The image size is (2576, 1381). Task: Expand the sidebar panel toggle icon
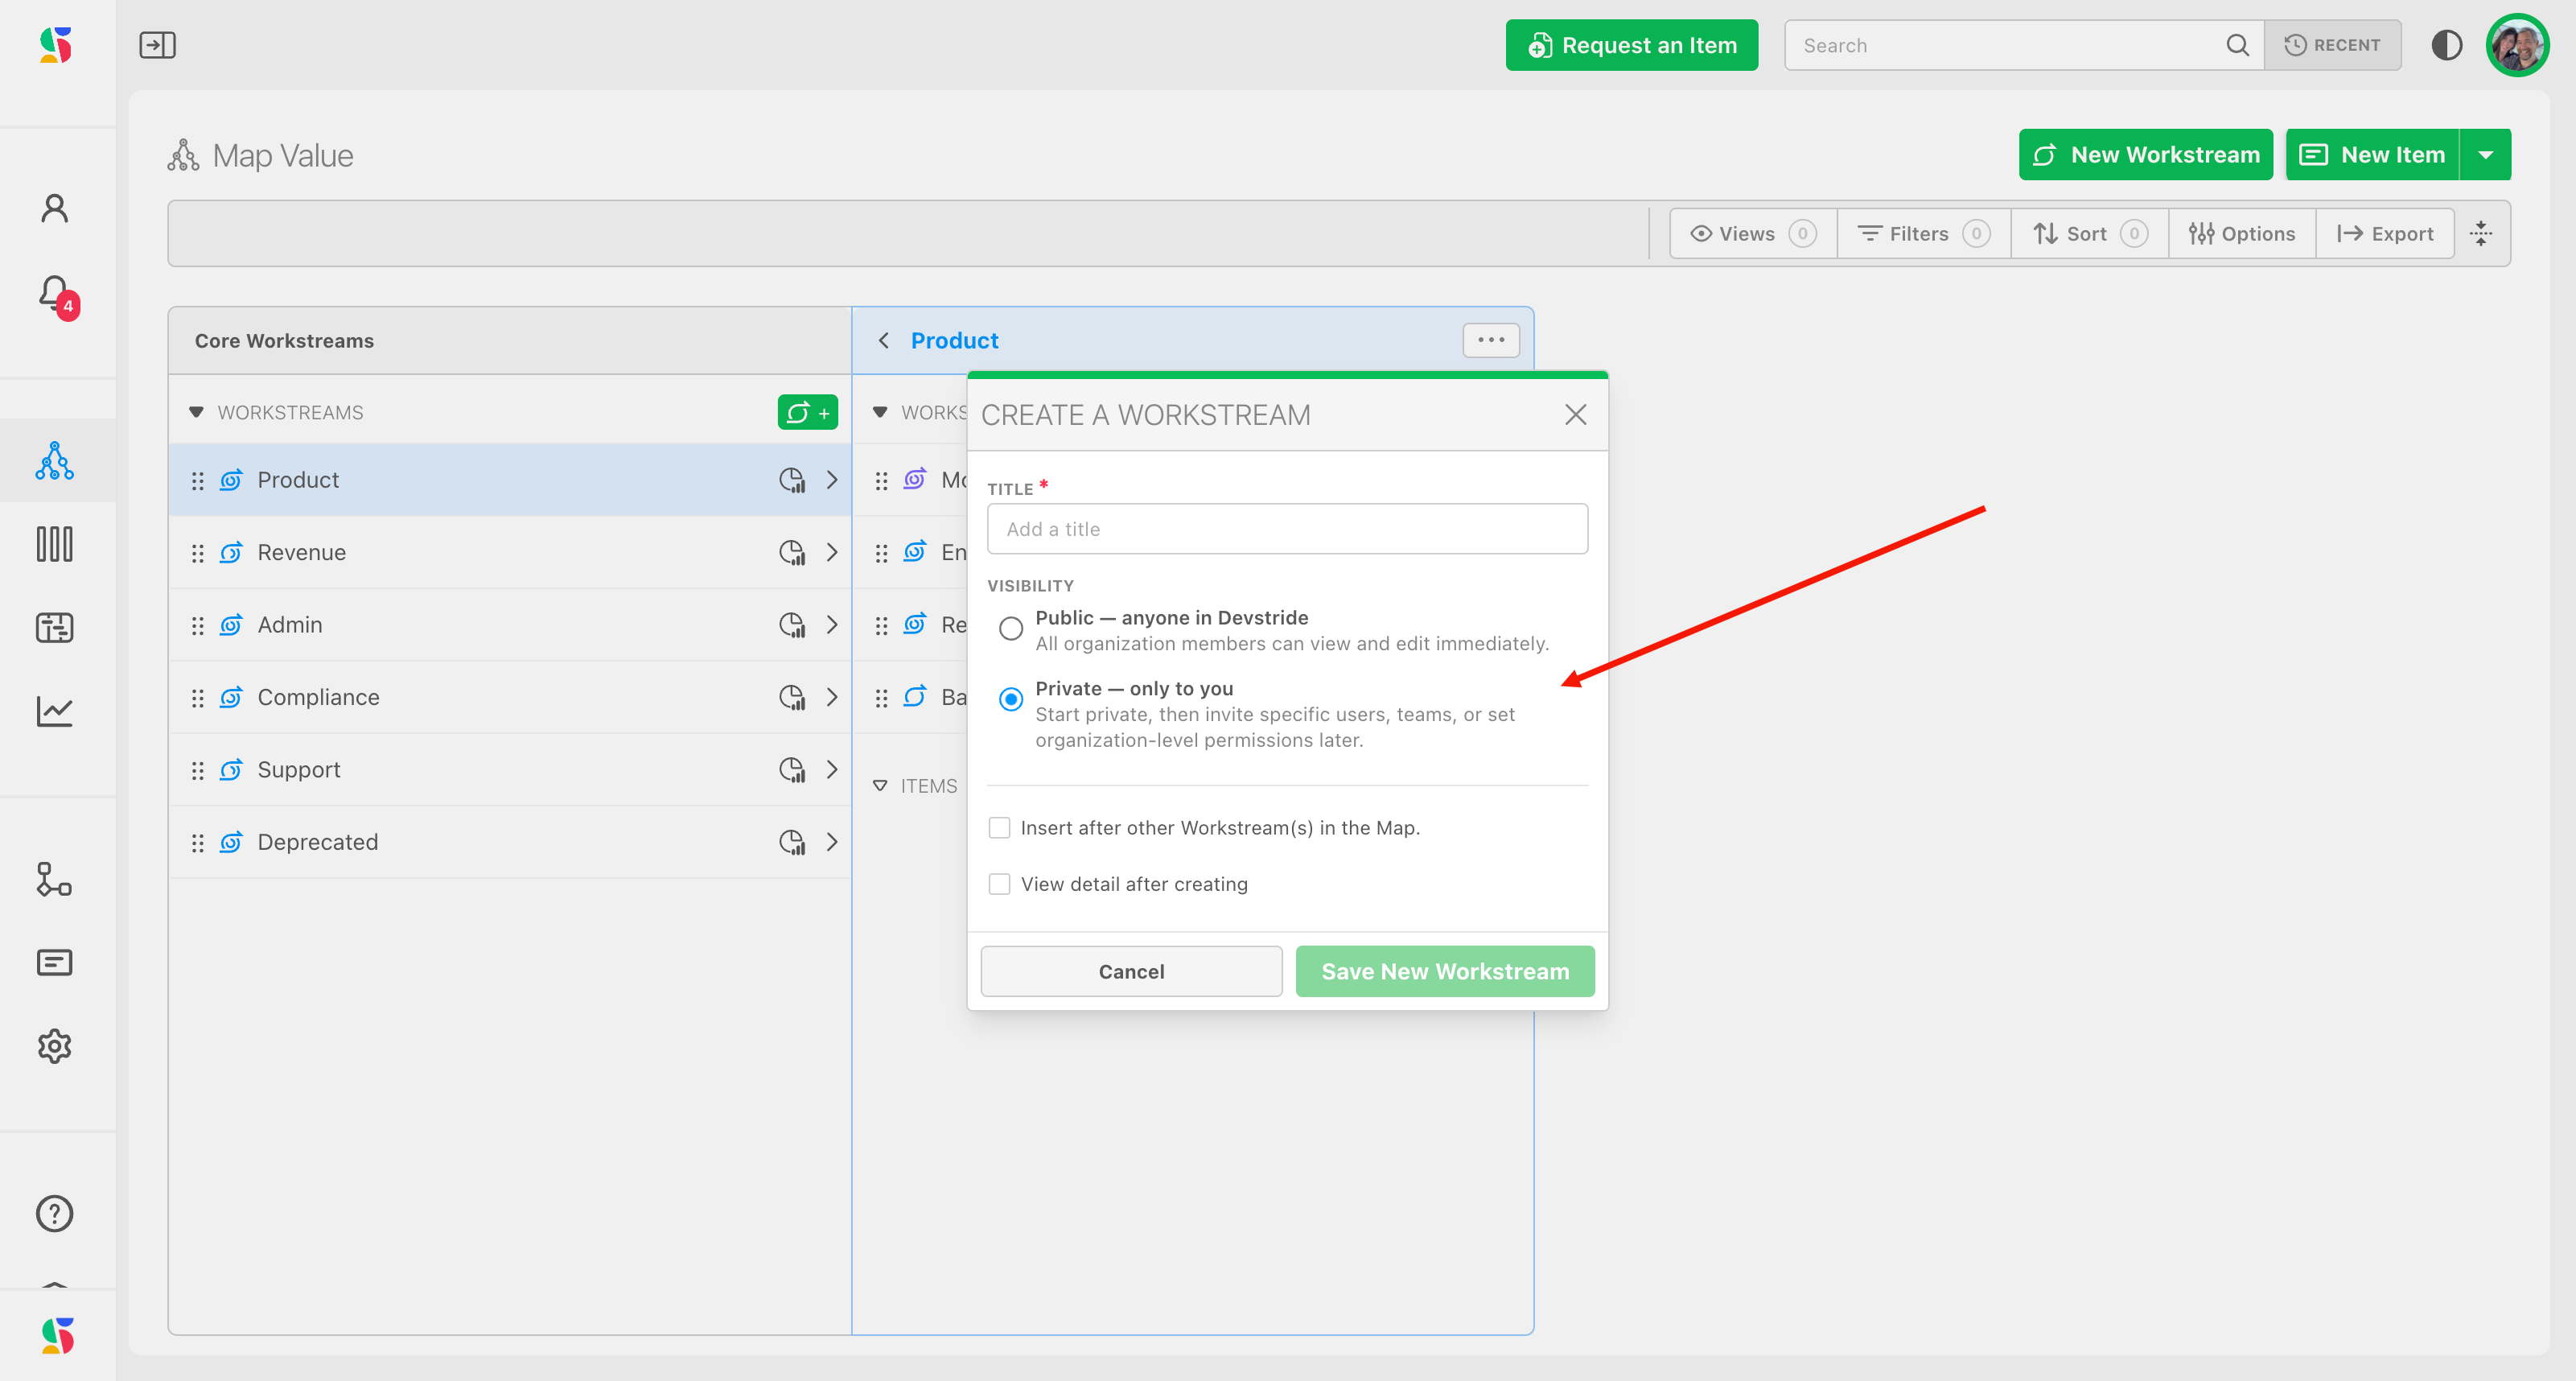[x=157, y=45]
